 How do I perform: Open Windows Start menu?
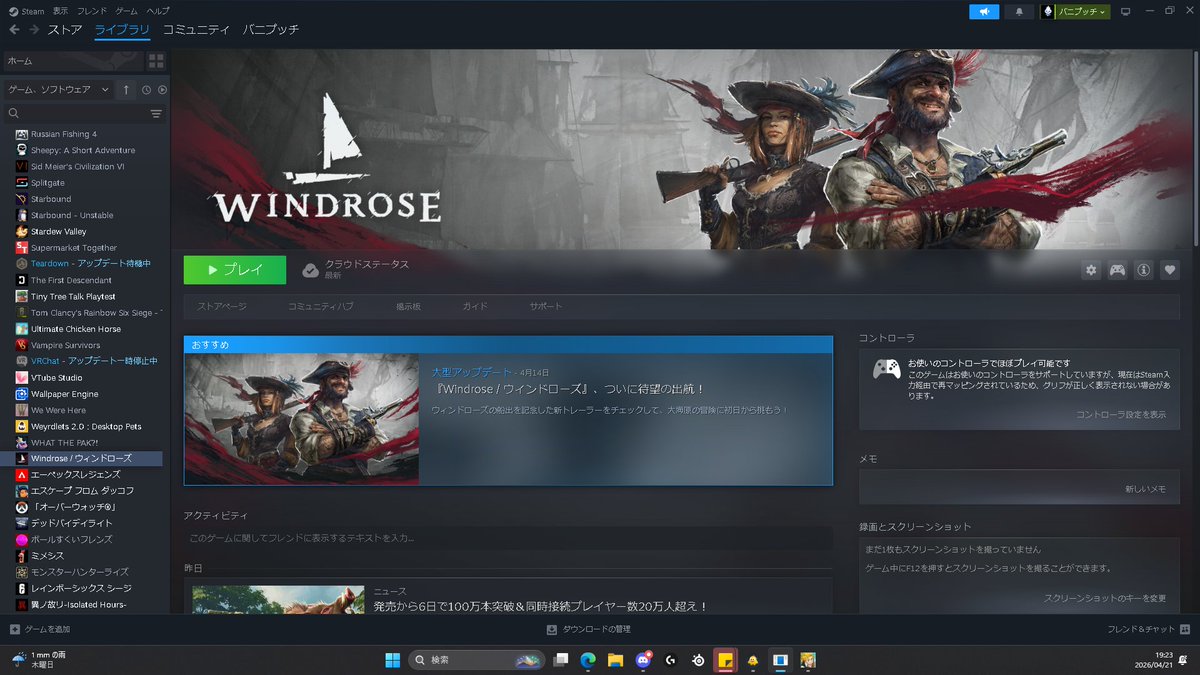point(393,660)
